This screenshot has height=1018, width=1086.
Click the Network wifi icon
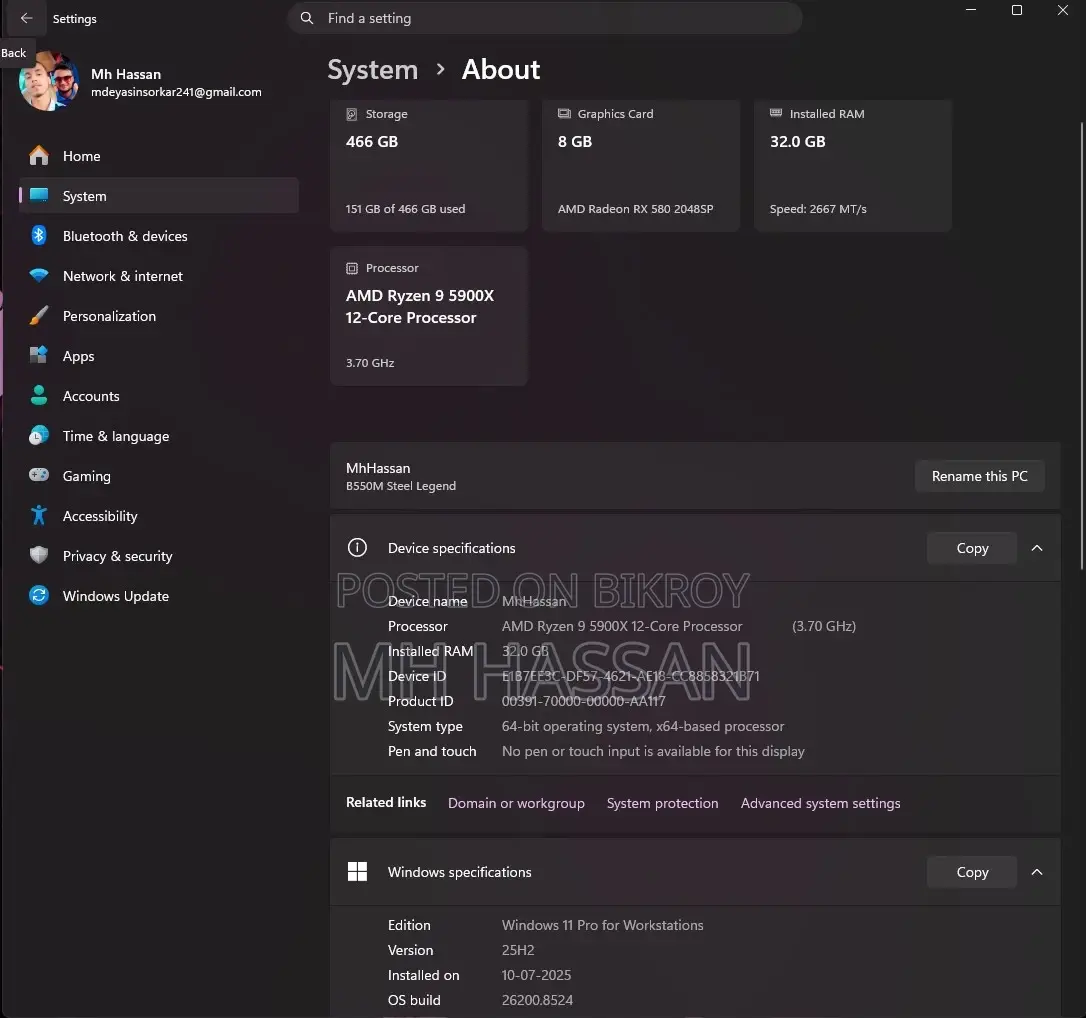(39, 276)
